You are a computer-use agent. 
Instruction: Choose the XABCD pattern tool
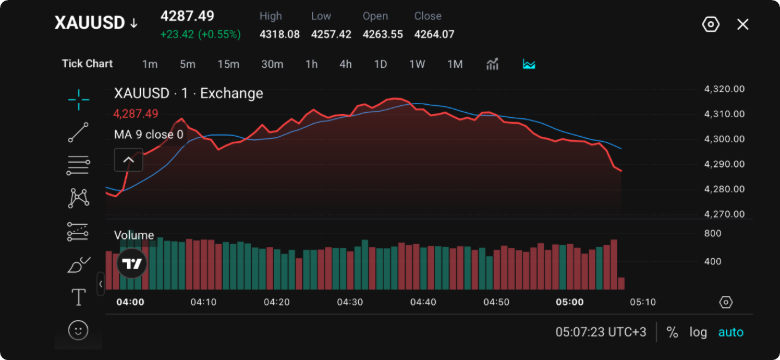[79, 198]
